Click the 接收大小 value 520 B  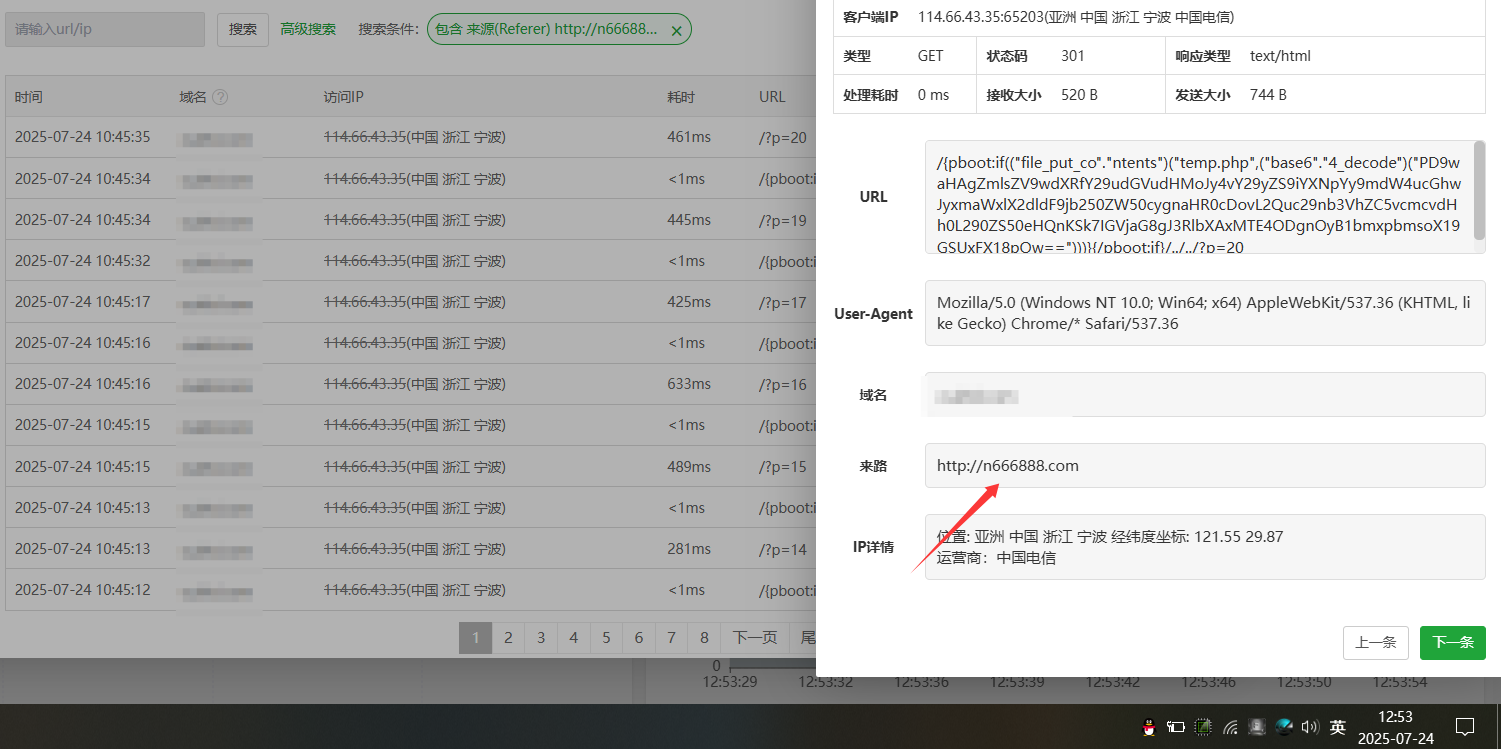(1079, 95)
